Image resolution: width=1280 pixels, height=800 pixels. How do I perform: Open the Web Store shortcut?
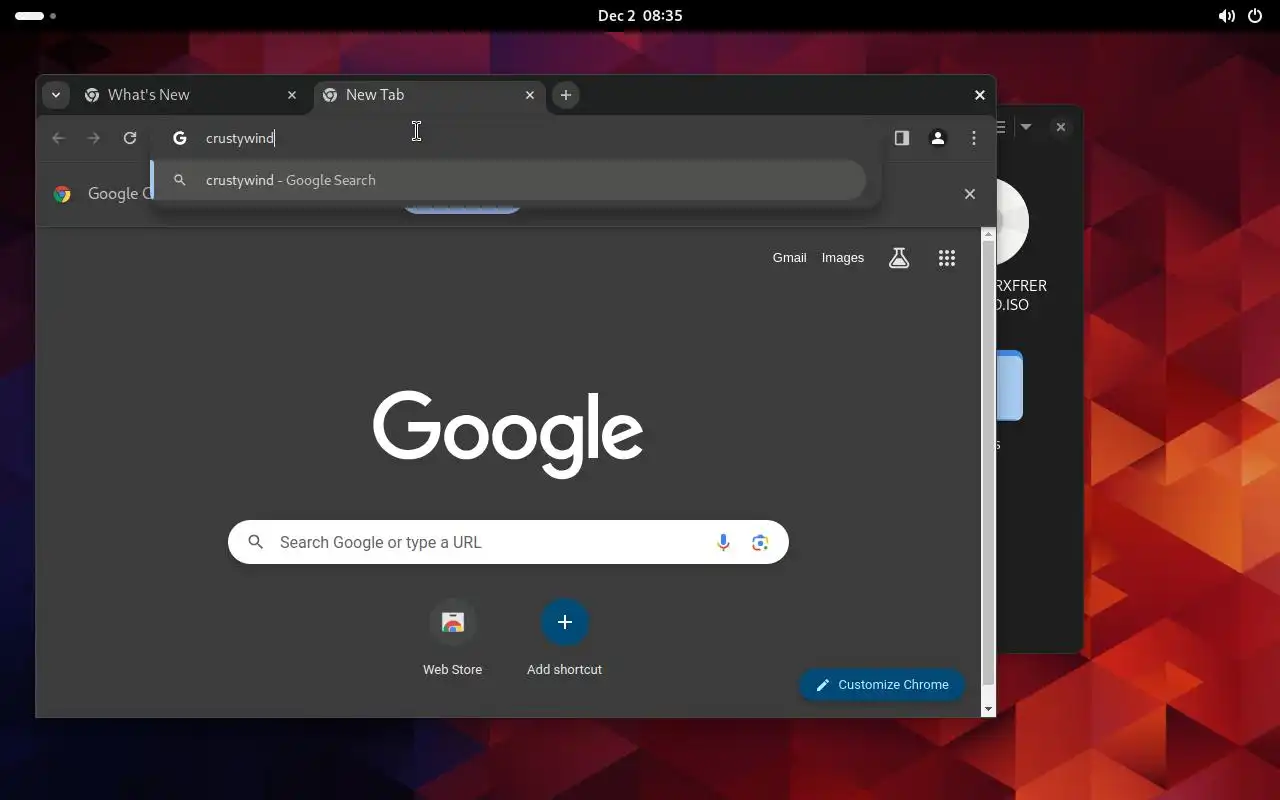point(453,640)
